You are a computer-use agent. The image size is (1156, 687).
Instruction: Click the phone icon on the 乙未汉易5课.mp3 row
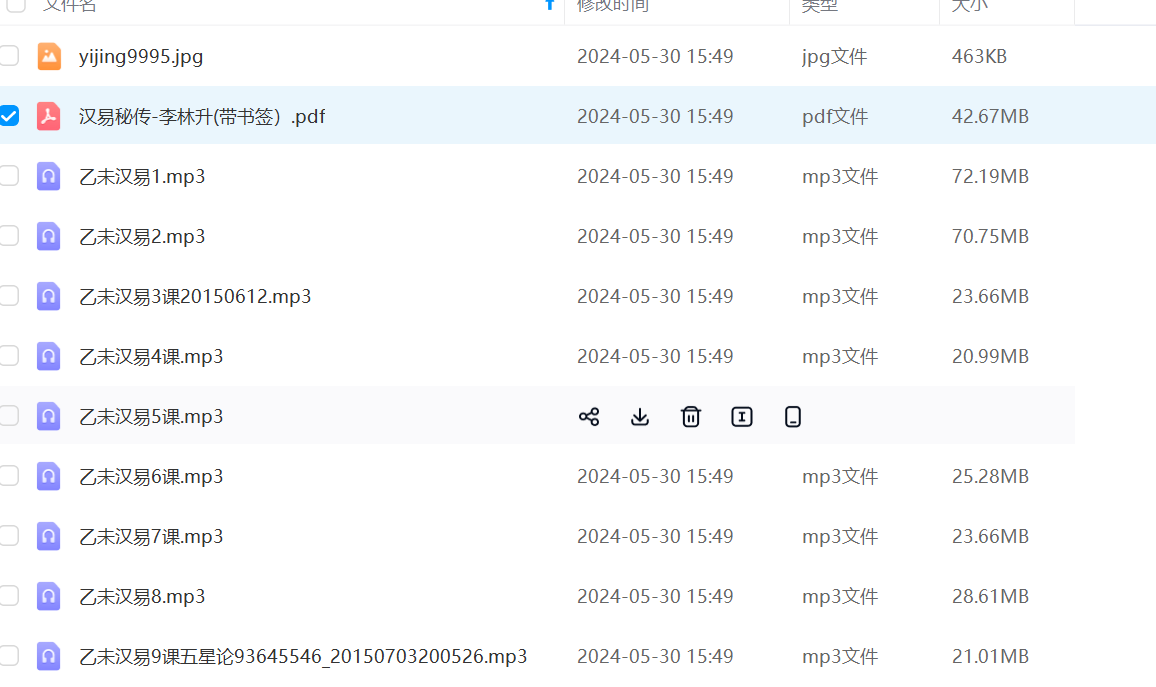click(793, 417)
